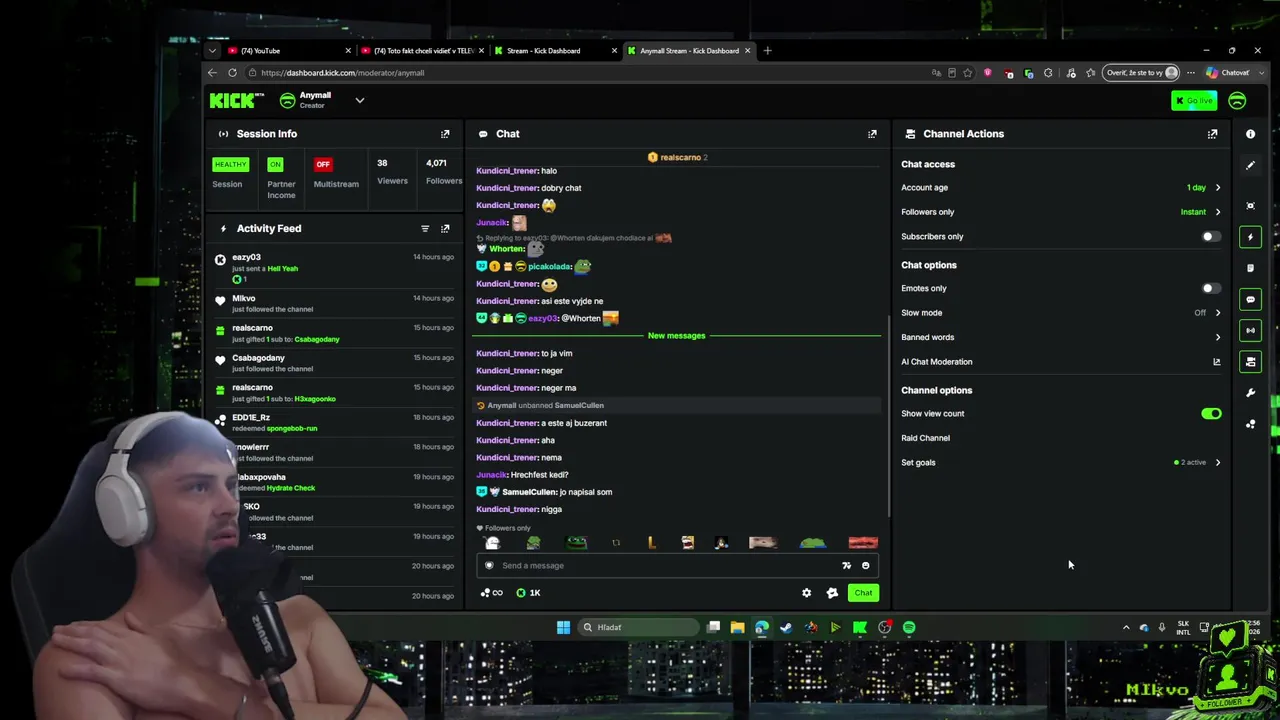Click the Go live button
1280x720 pixels.
point(1195,100)
